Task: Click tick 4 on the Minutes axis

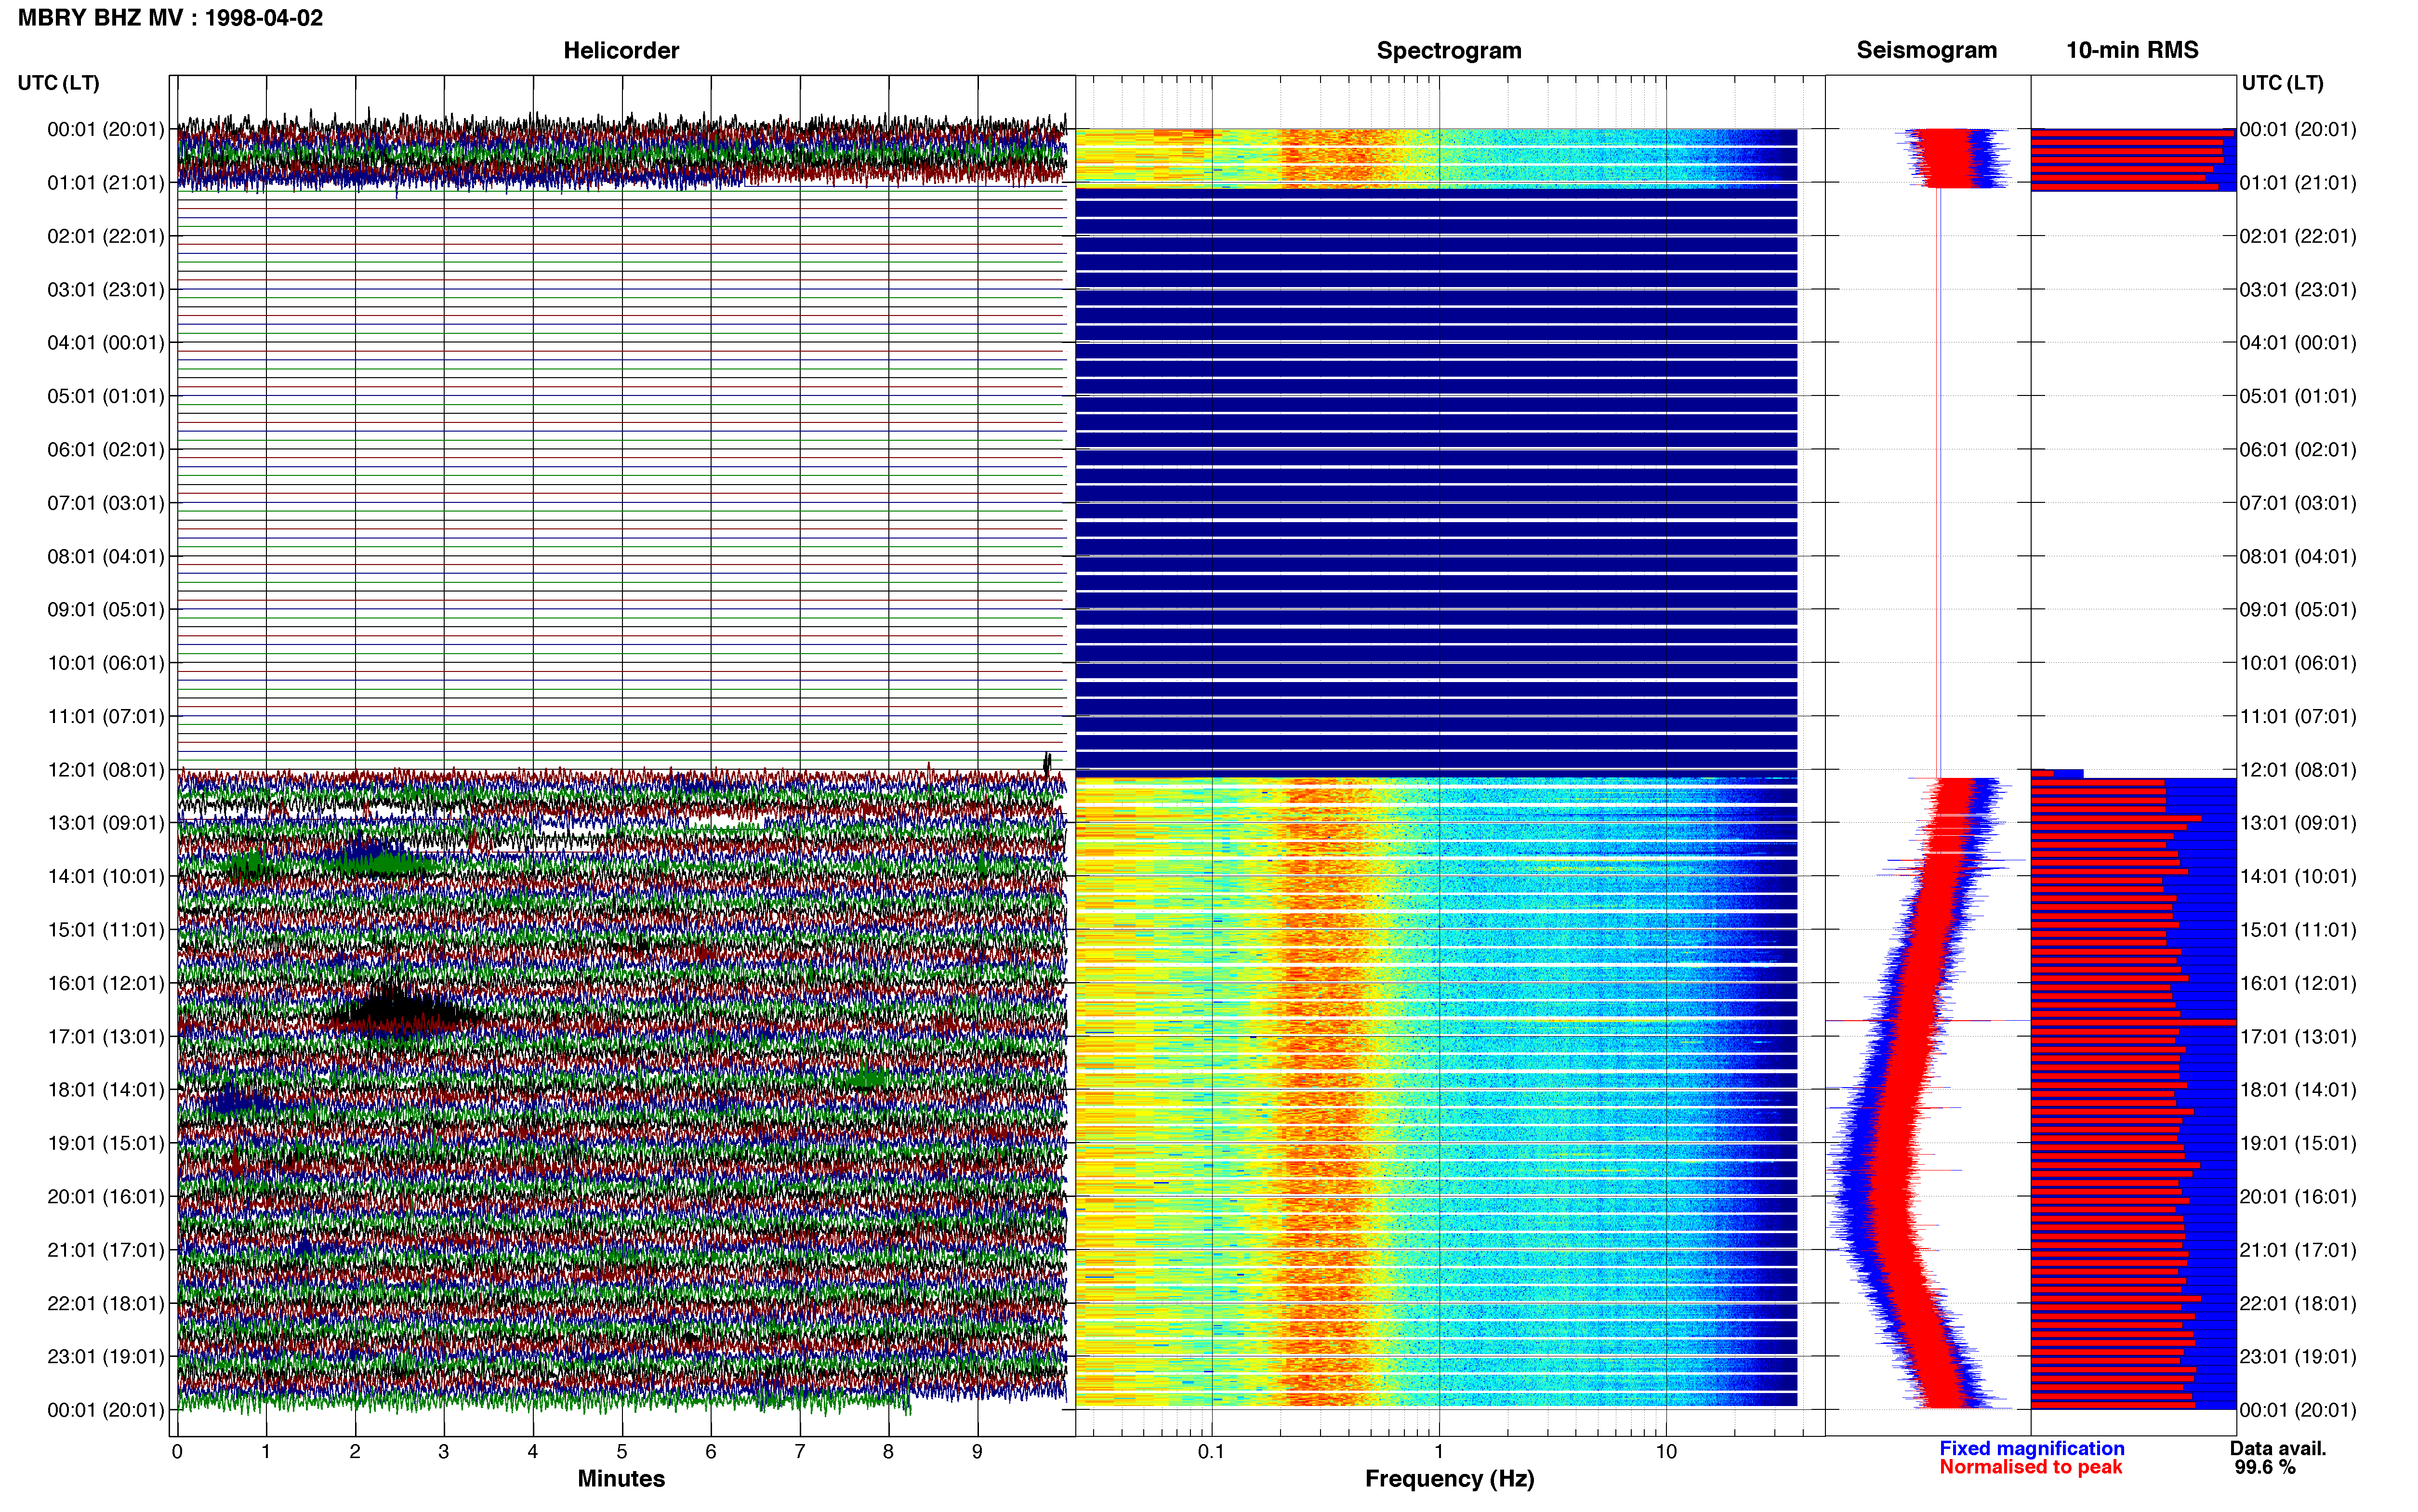Action: (533, 1452)
